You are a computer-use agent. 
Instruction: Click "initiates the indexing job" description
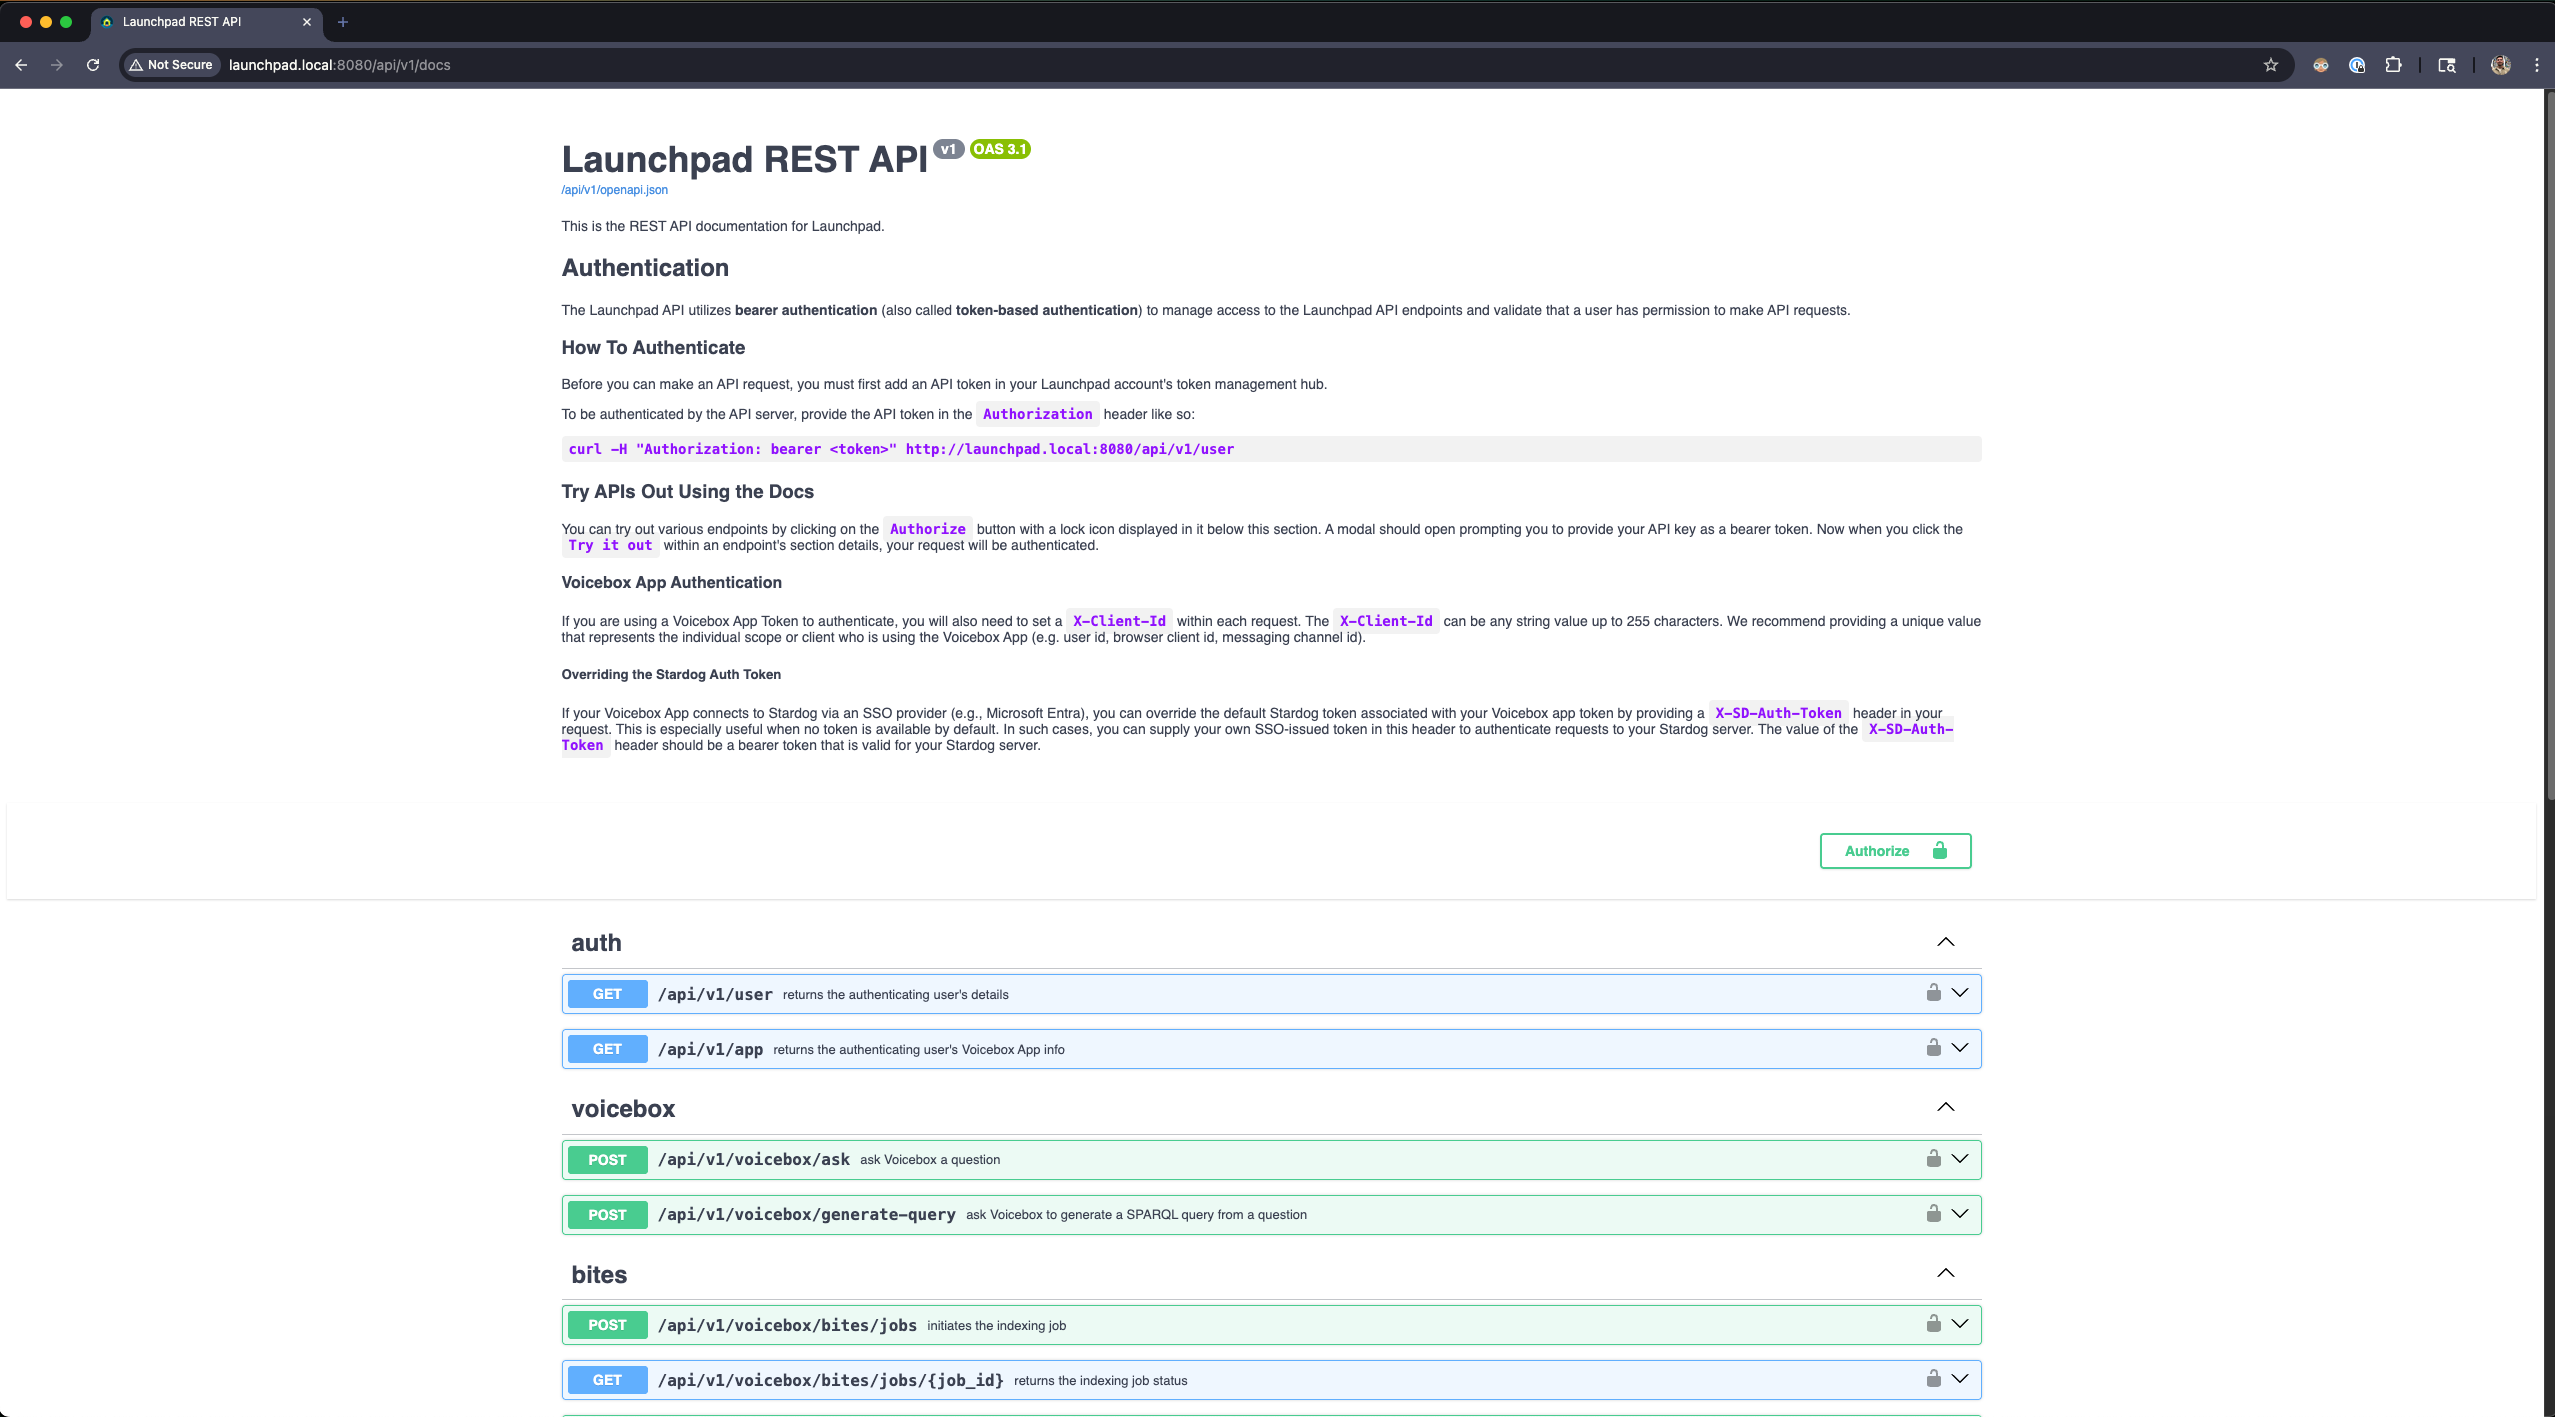pyautogui.click(x=996, y=1326)
